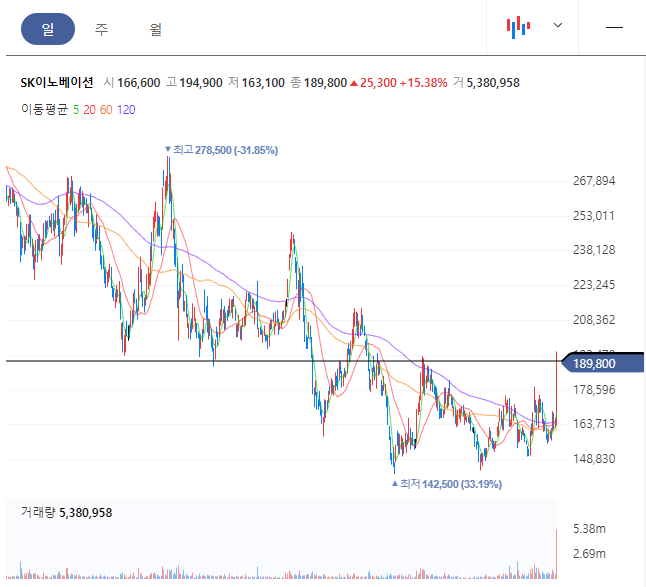Click the green 5-day moving average value
Viewport: 646px width, 587px height.
[76, 110]
